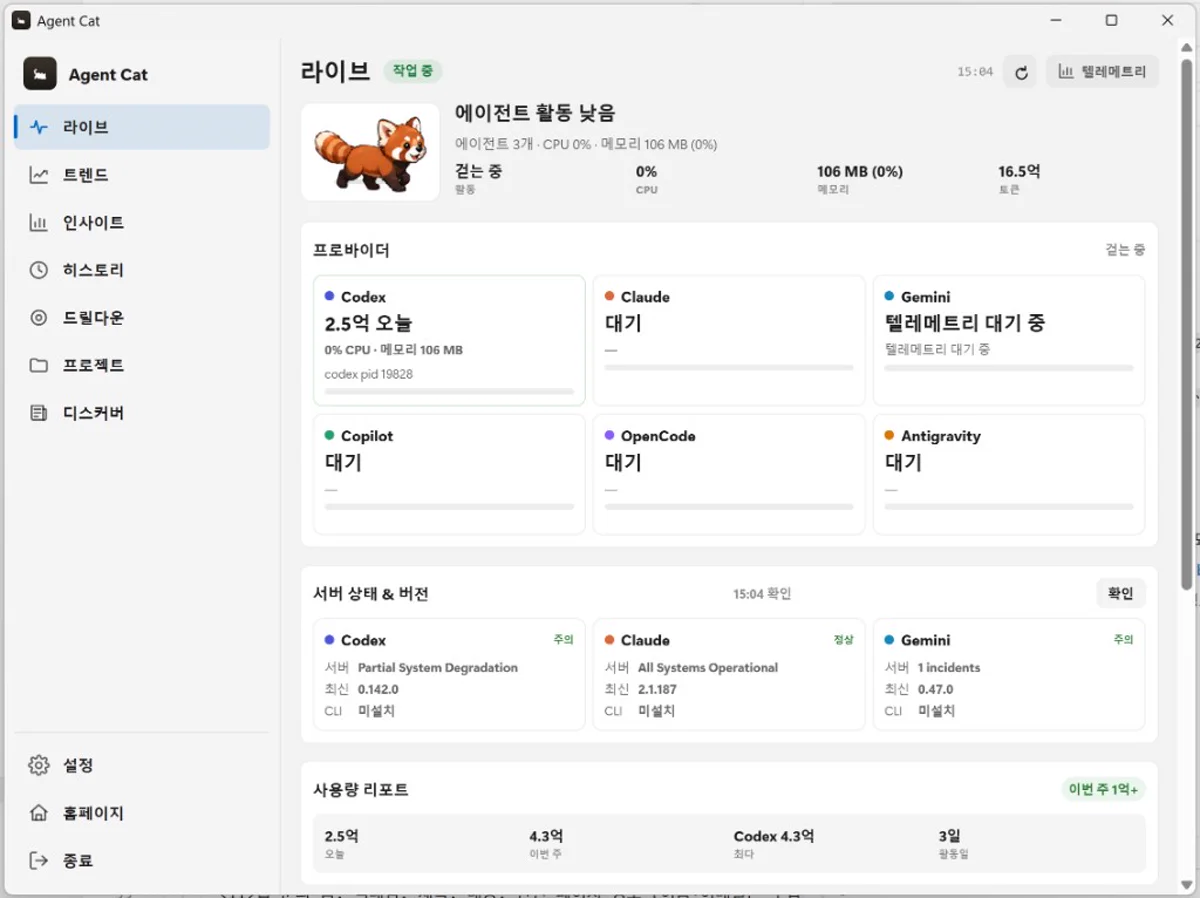The height and width of the screenshot is (898, 1200).
Task: Click the Gemini version 0.47.0
Action: (935, 690)
